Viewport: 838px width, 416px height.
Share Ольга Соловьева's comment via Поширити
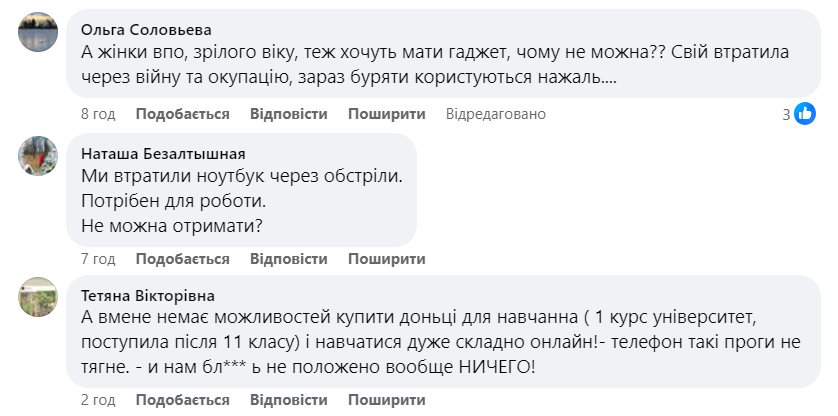click(386, 114)
